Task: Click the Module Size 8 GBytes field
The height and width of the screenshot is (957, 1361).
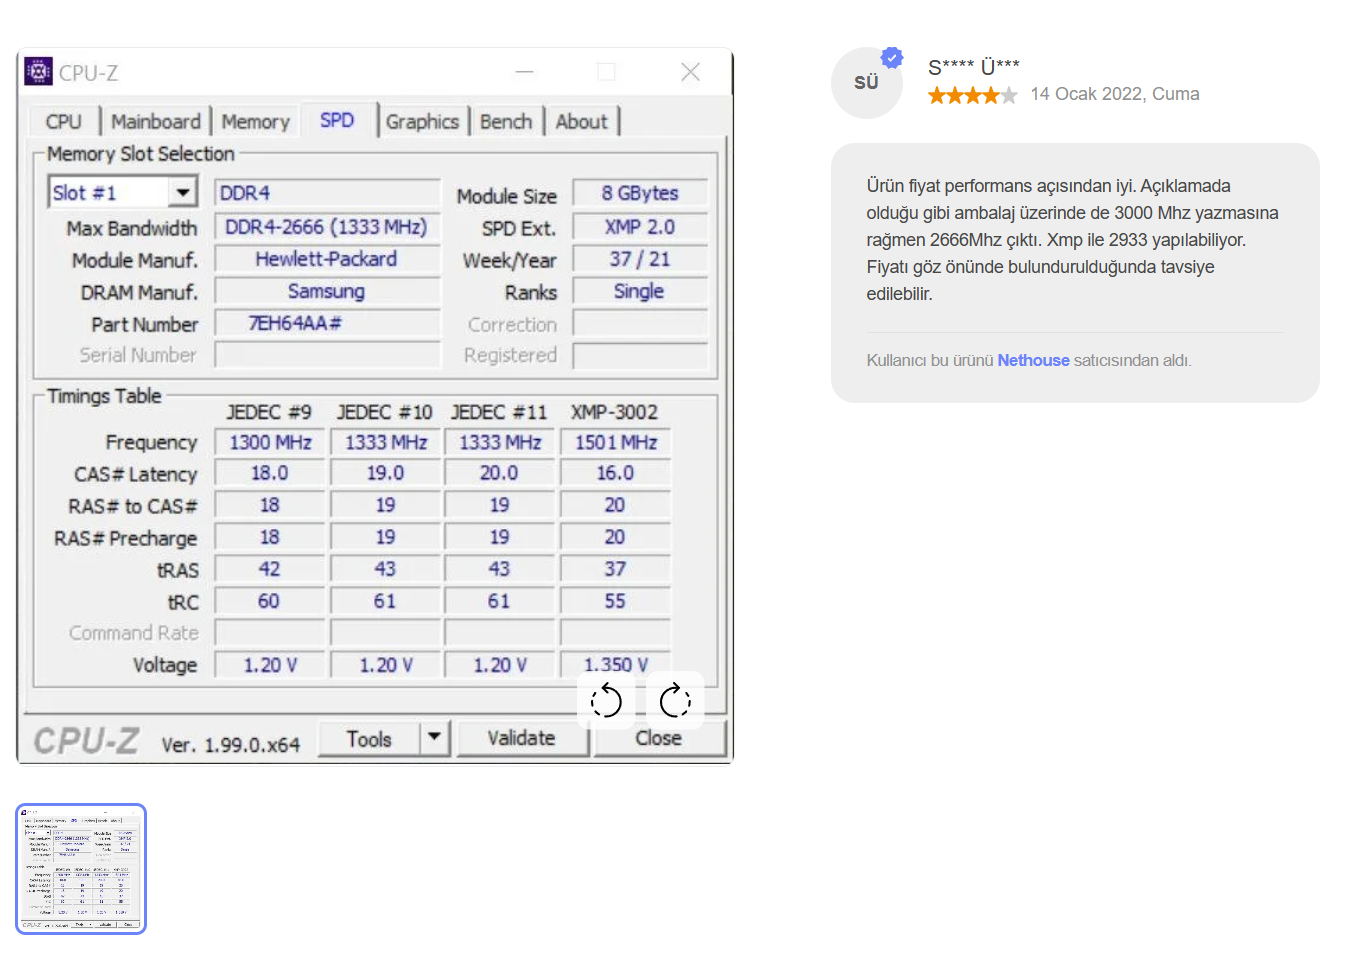Action: point(640,193)
